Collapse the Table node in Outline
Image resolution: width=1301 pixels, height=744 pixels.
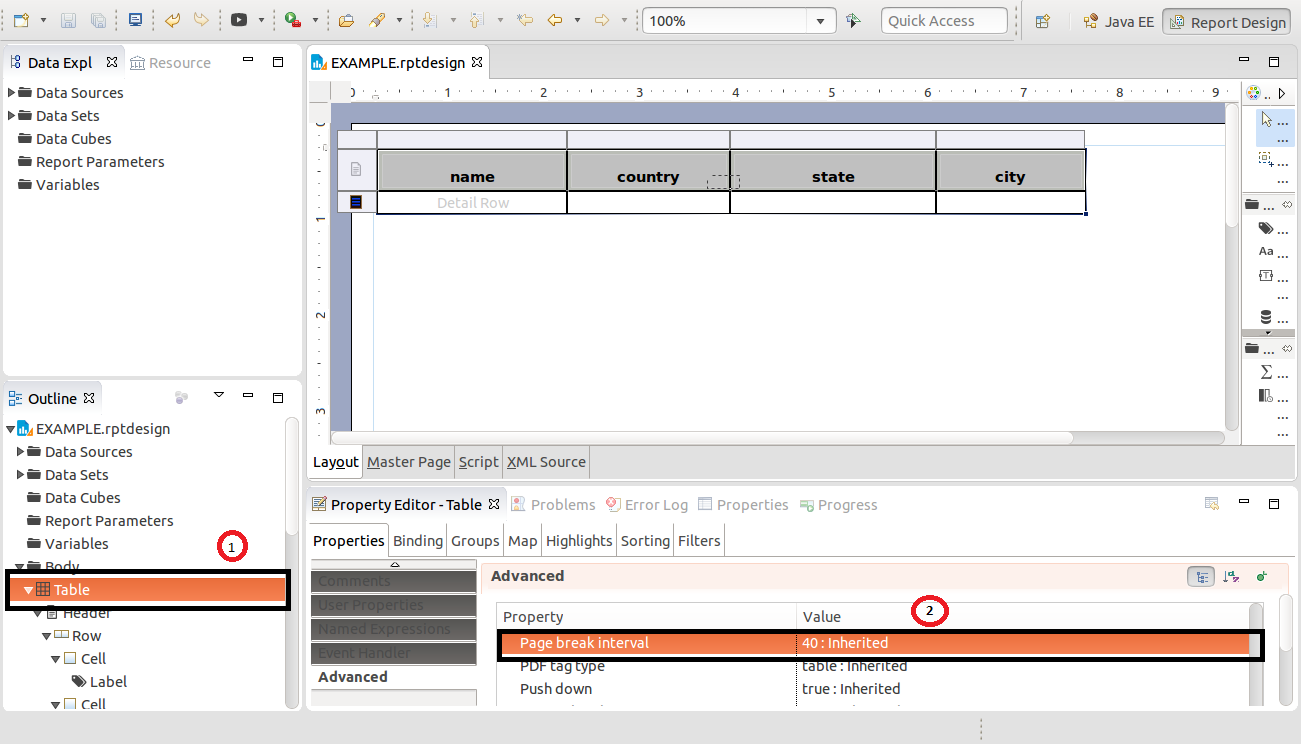[28, 590]
